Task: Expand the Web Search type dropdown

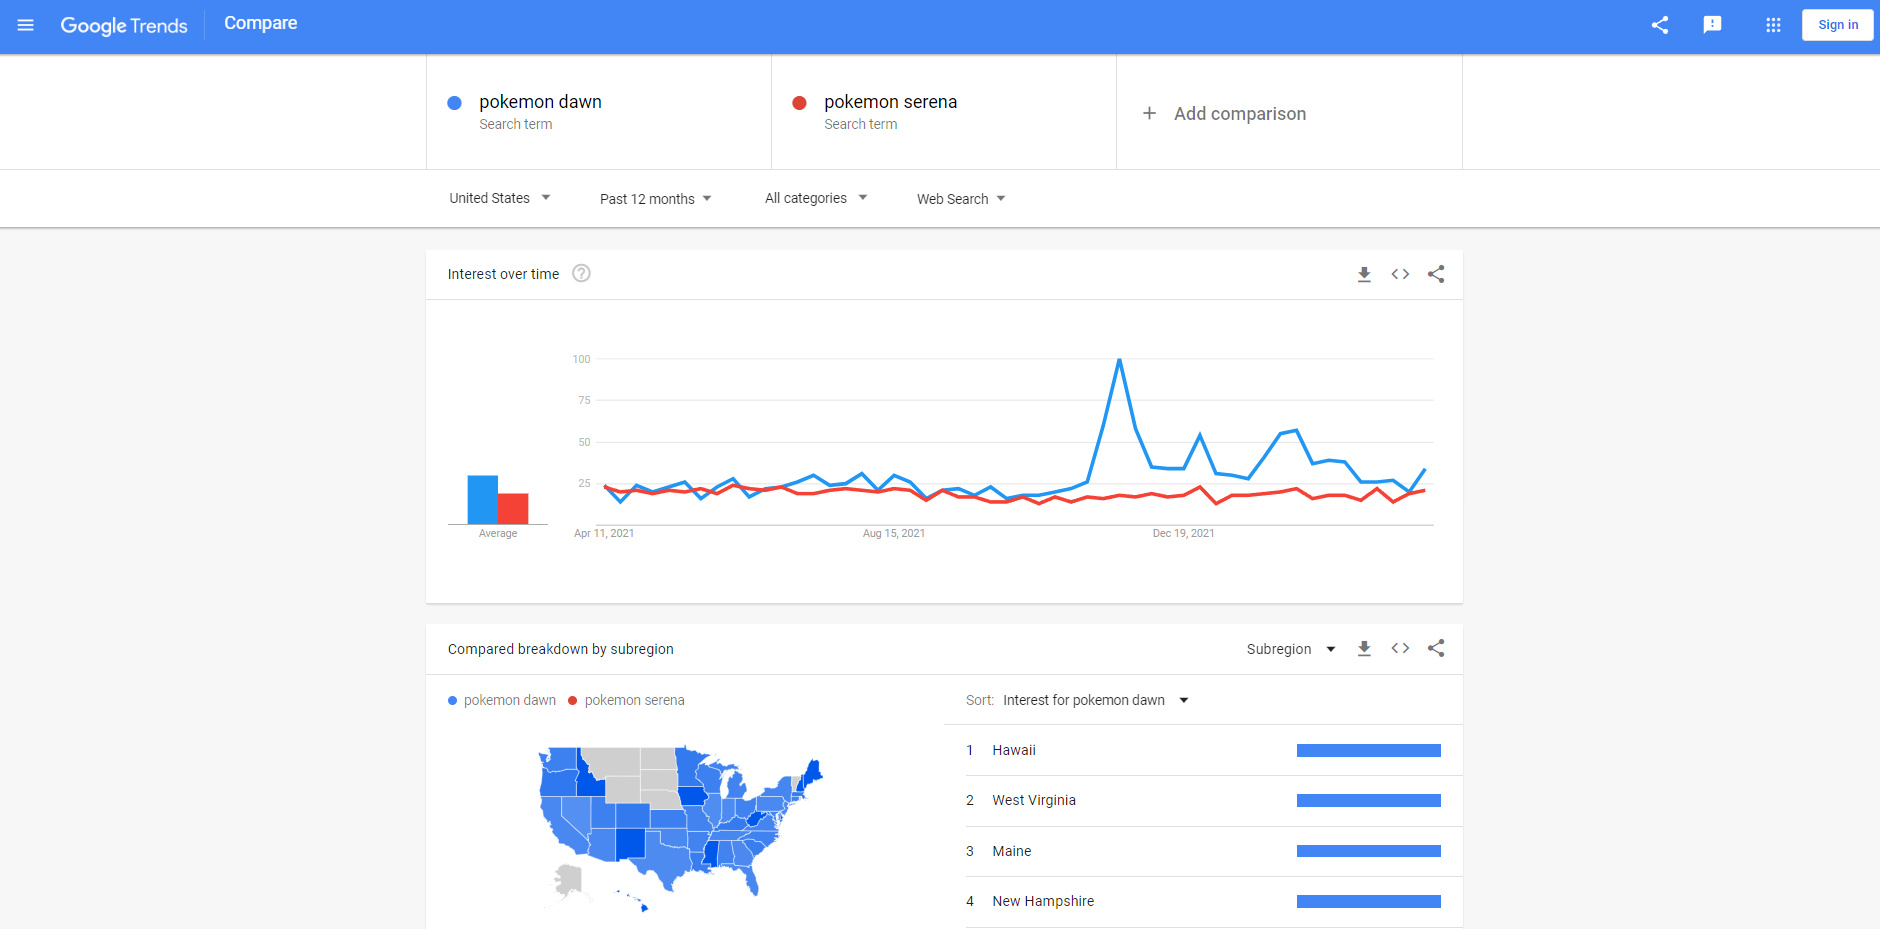Action: tap(961, 199)
